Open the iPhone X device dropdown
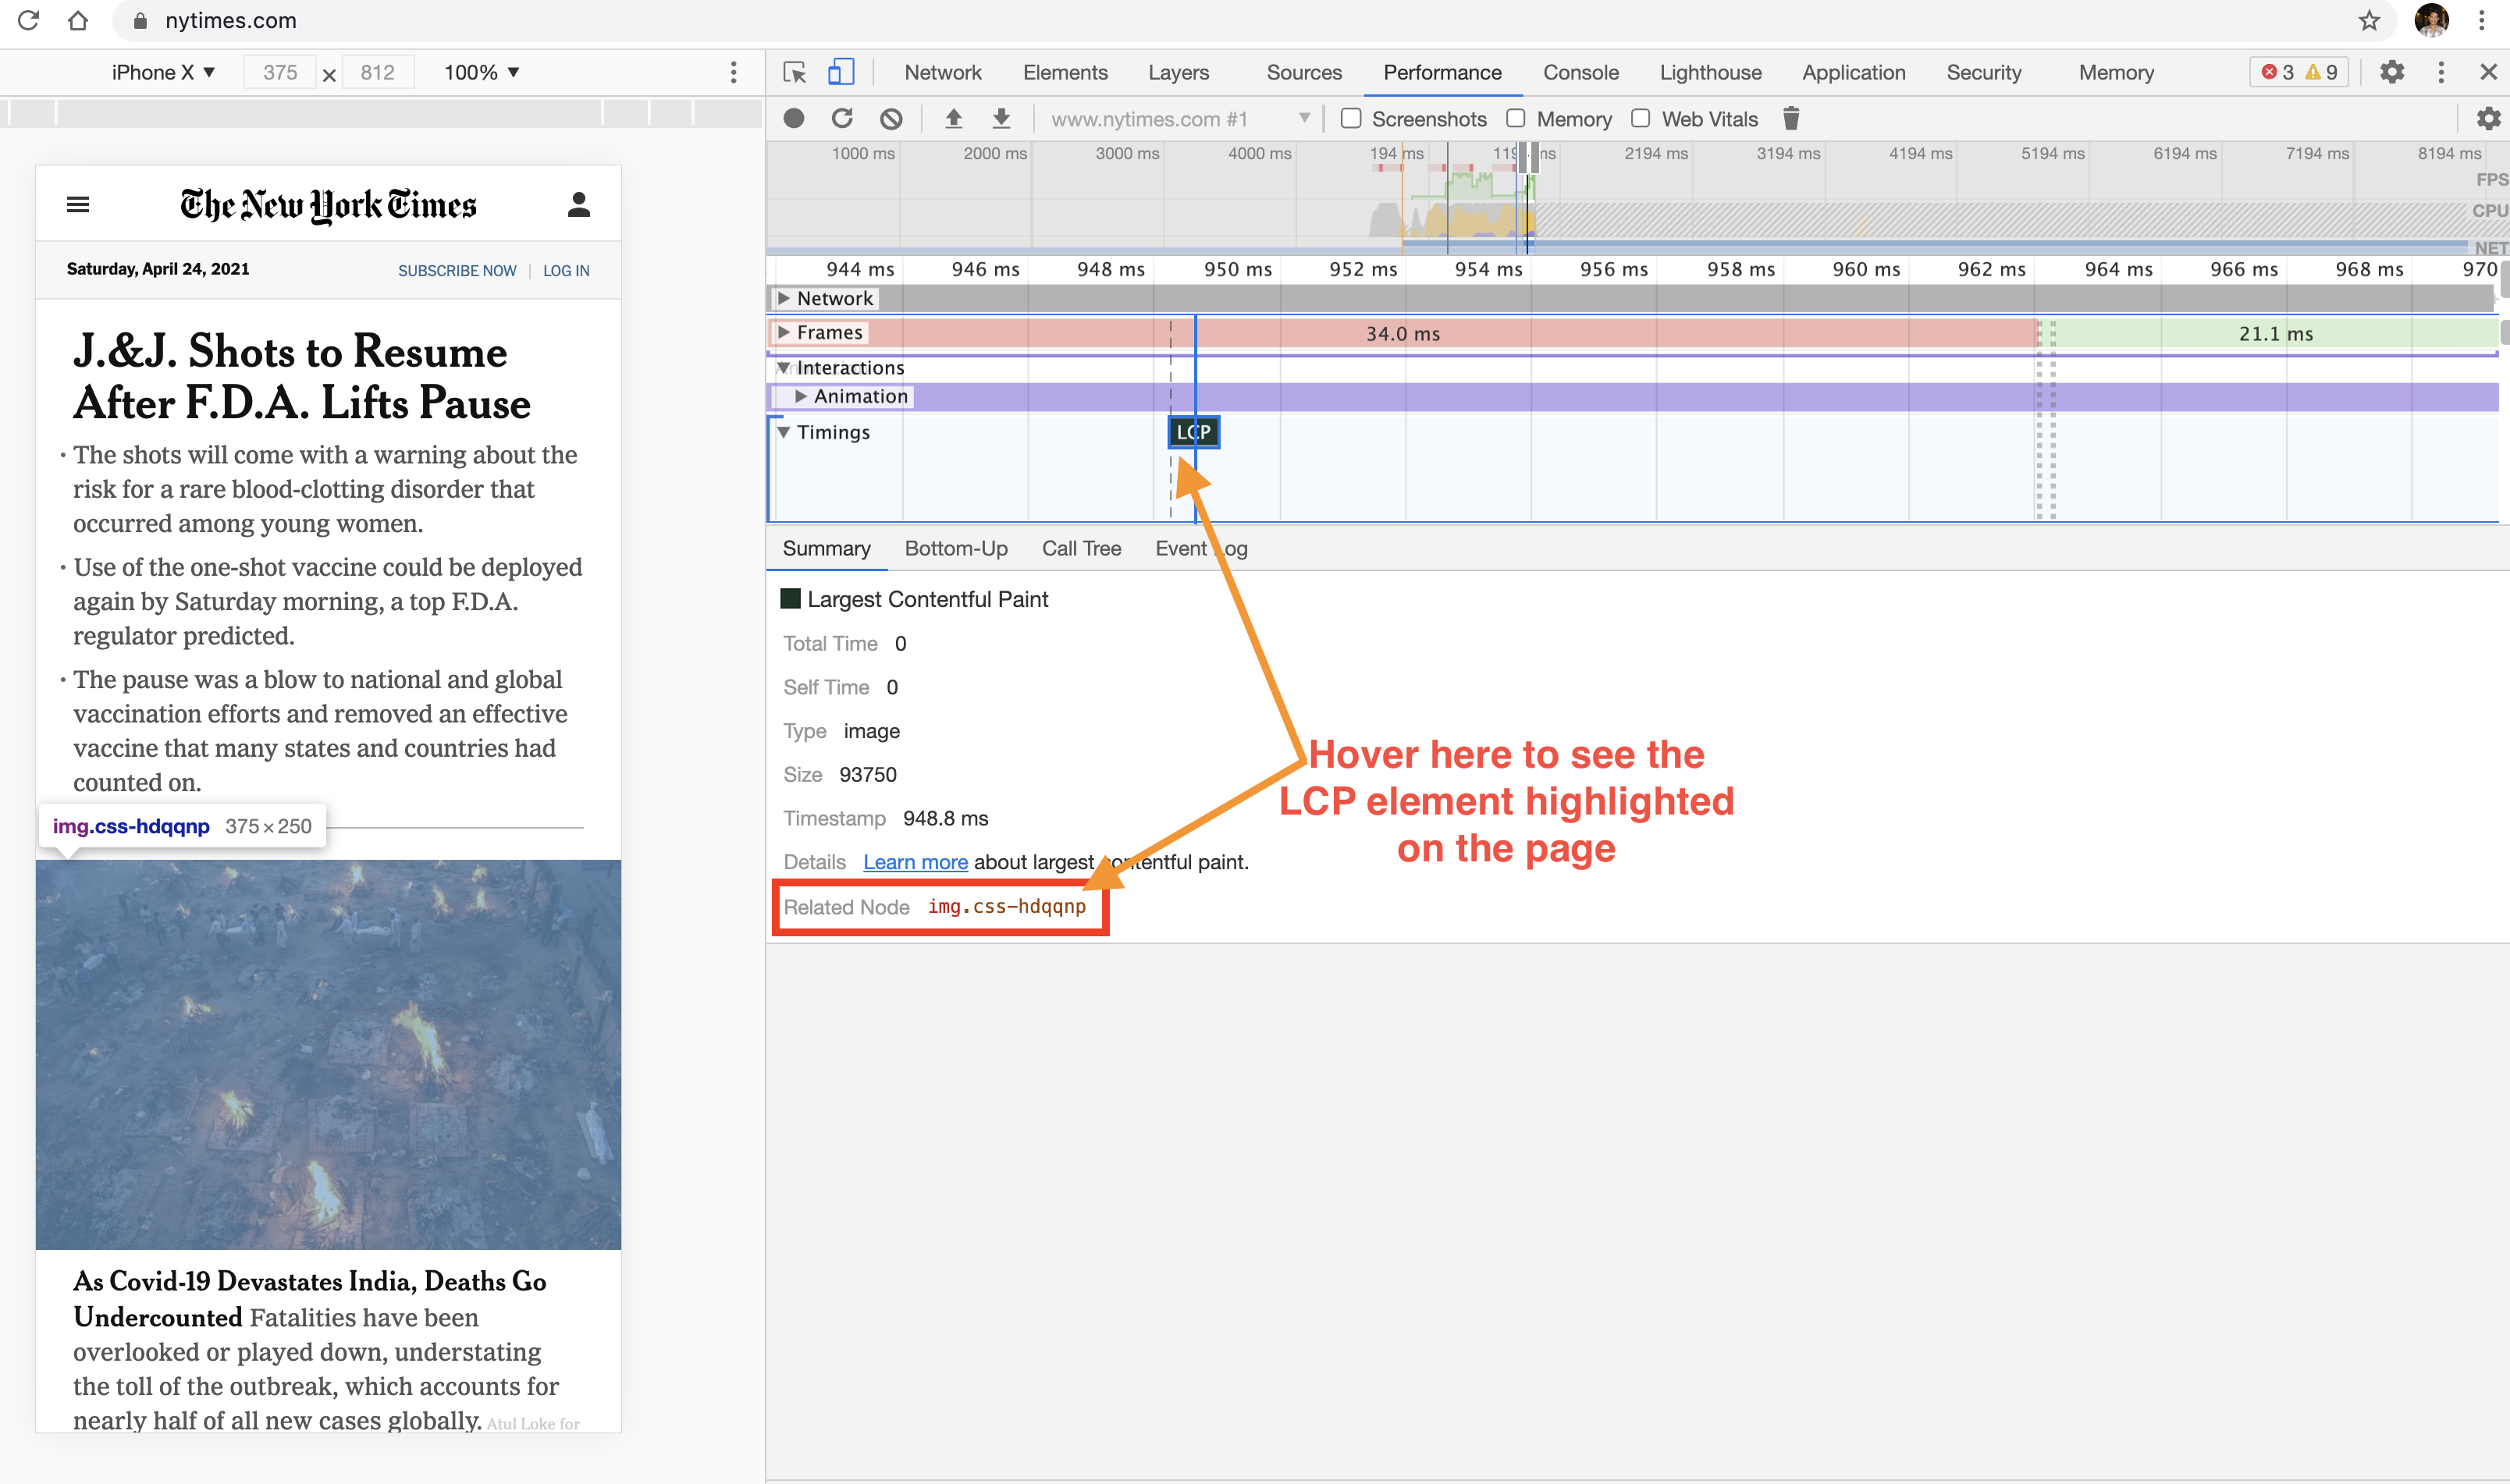2510x1484 pixels. click(163, 72)
